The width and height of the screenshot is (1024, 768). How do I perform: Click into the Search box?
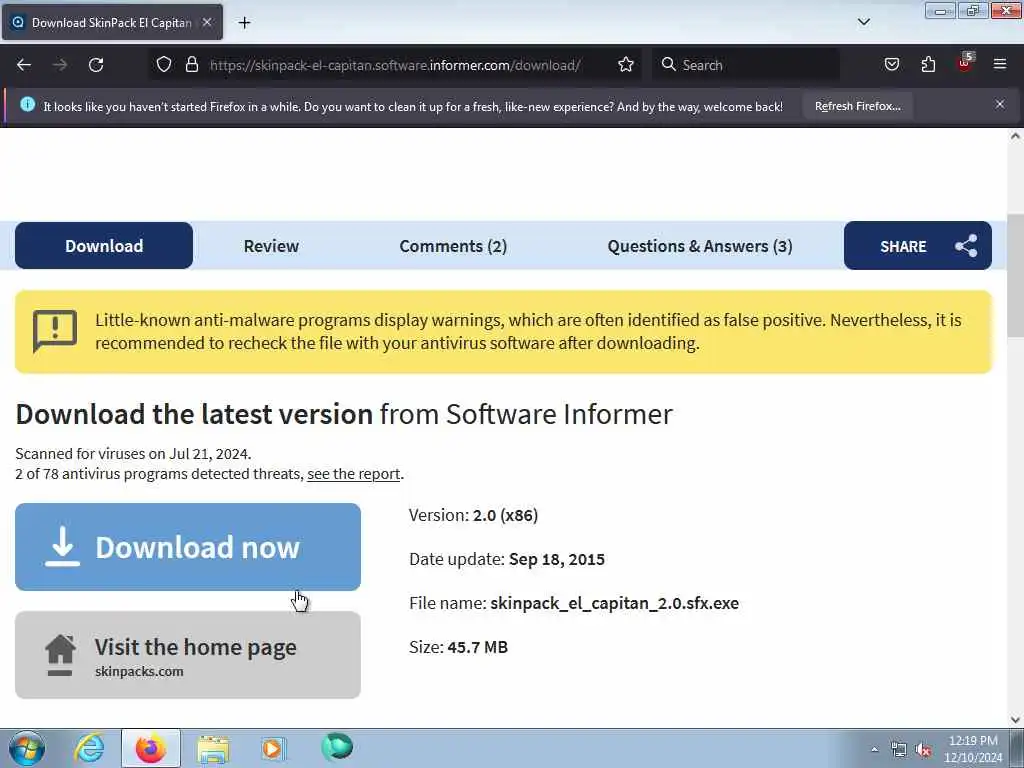coord(748,65)
